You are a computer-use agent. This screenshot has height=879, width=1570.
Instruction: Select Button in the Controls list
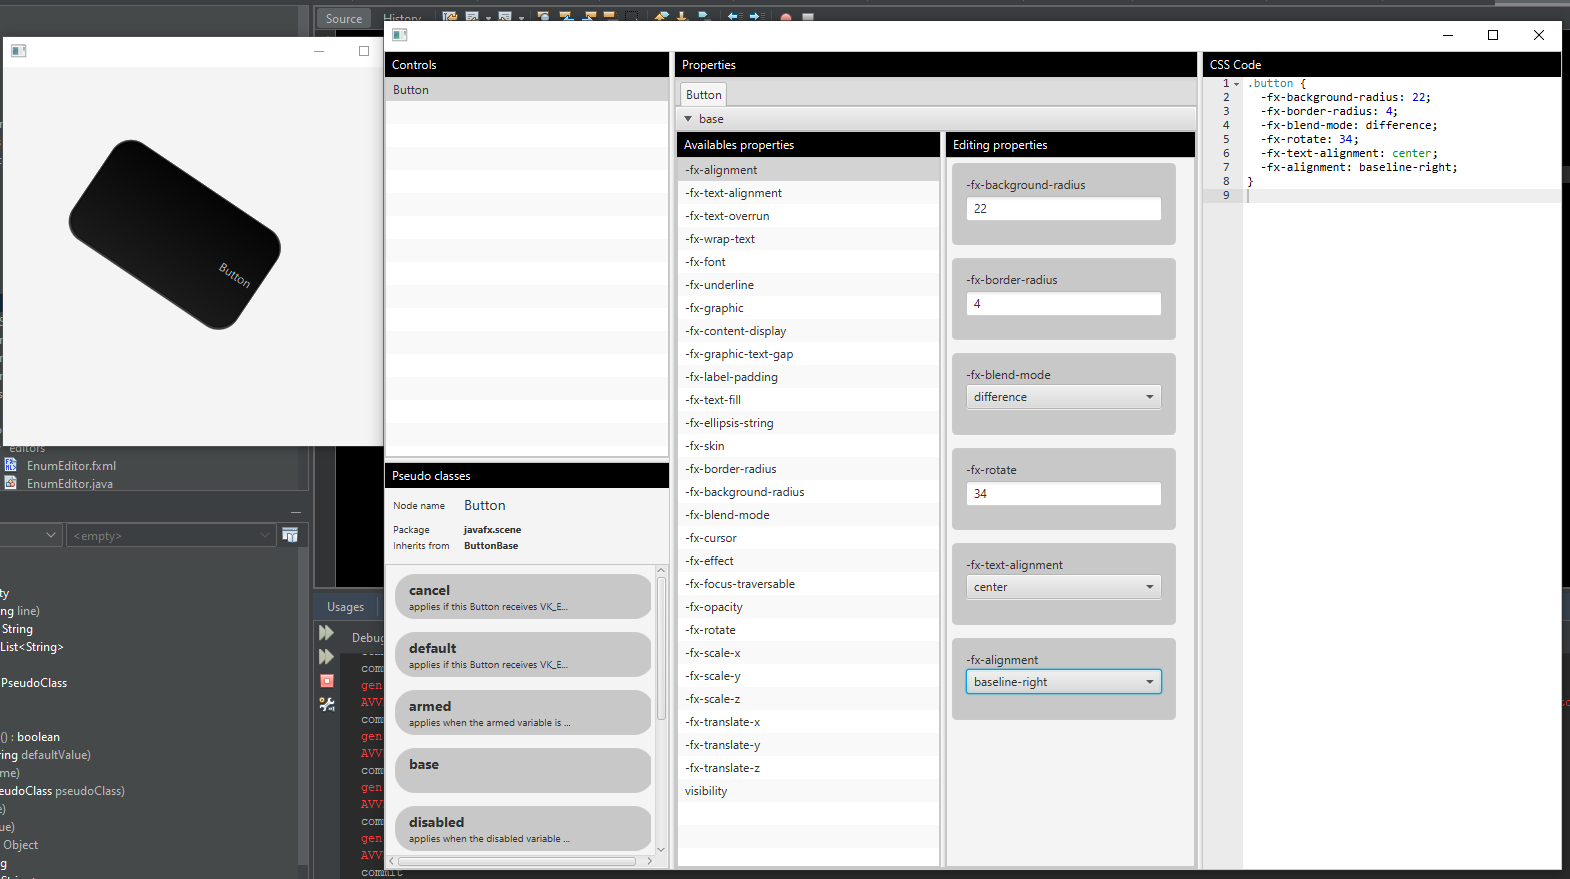pyautogui.click(x=527, y=90)
